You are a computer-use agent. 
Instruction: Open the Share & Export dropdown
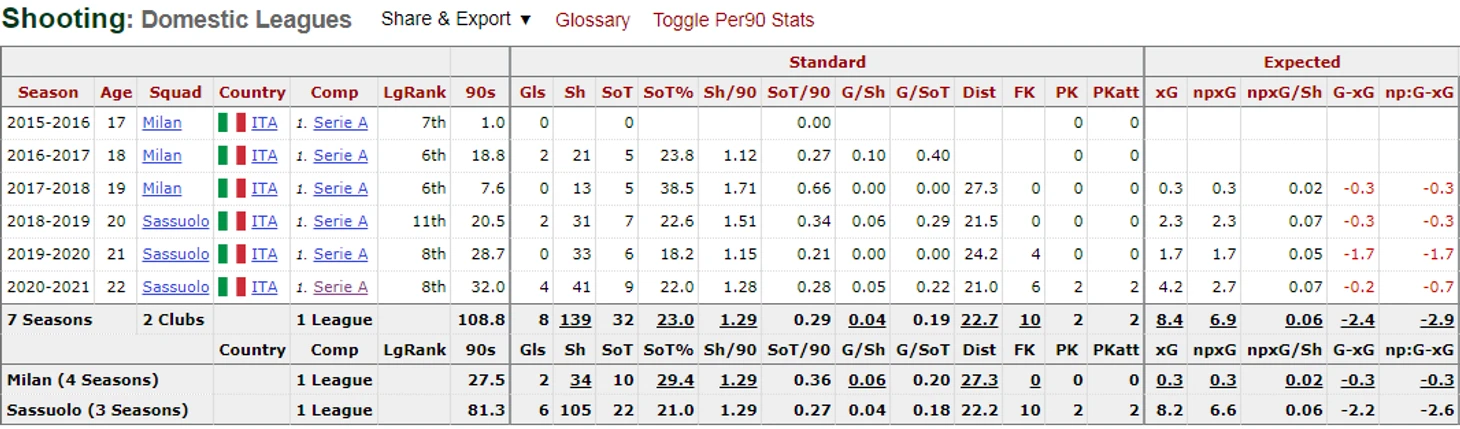pos(456,19)
